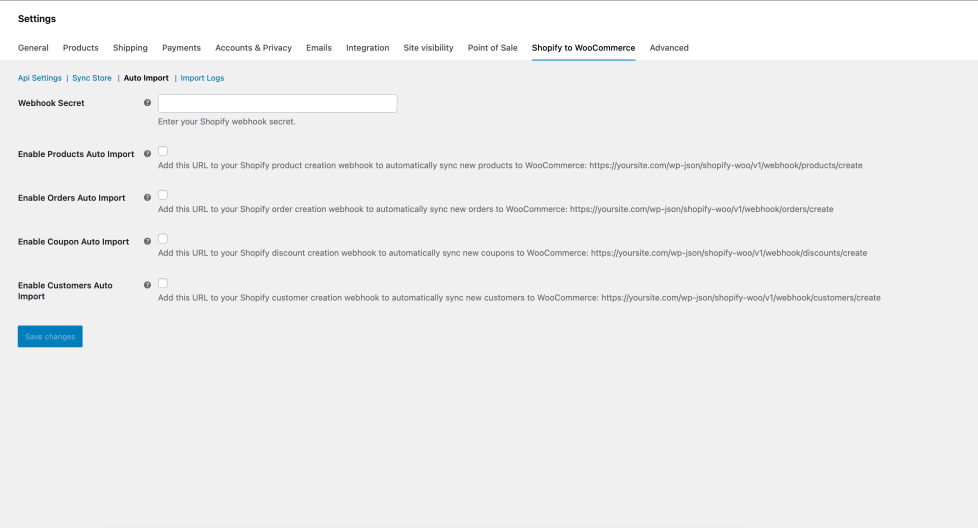Switch to the Products tab
This screenshot has width=978, height=528.
(81, 48)
